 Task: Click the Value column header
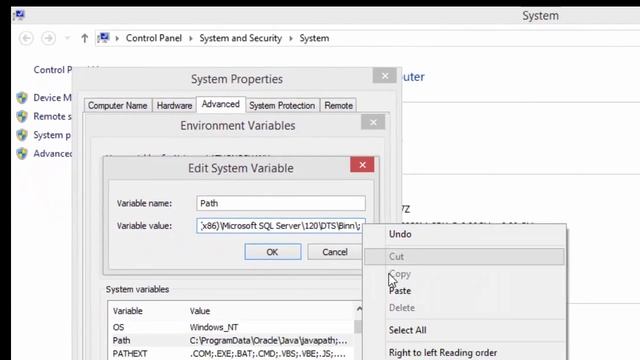click(200, 311)
